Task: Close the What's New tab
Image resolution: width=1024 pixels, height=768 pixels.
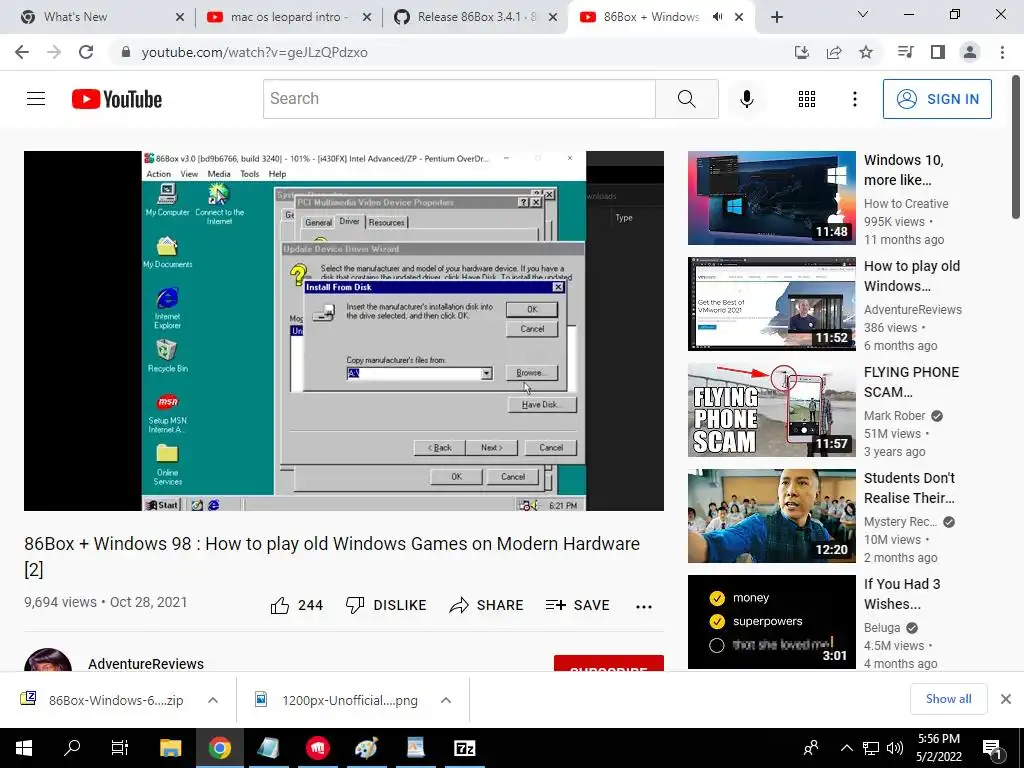Action: click(180, 18)
